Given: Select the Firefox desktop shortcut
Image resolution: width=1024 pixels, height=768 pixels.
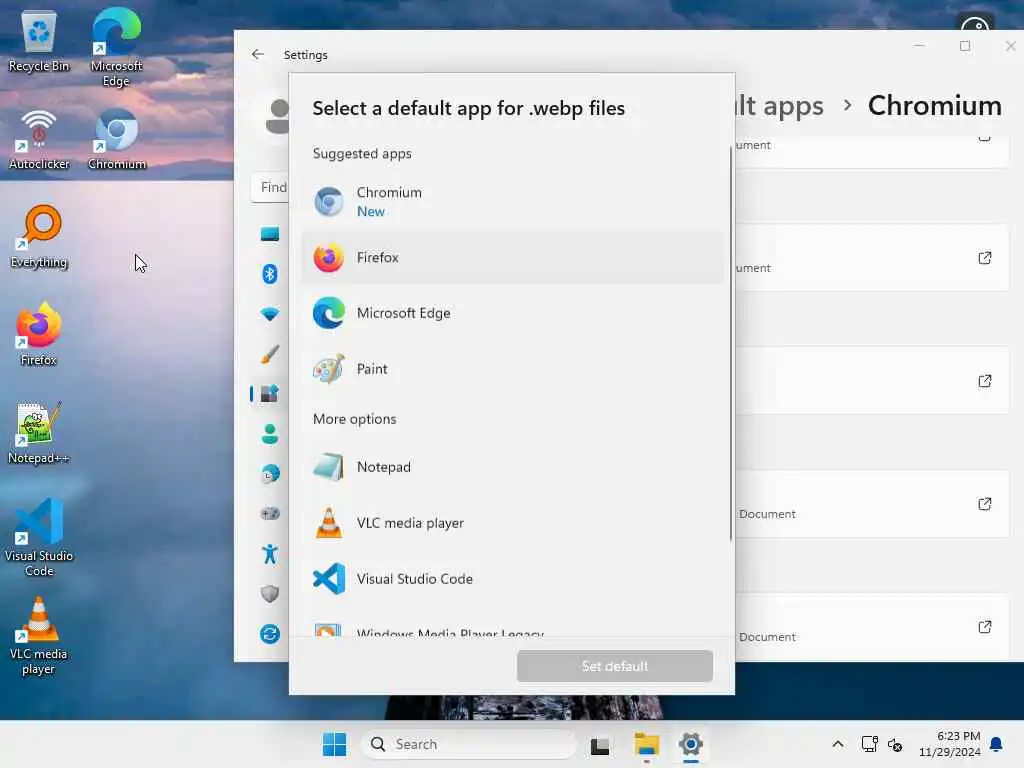Looking at the screenshot, I should point(39,335).
